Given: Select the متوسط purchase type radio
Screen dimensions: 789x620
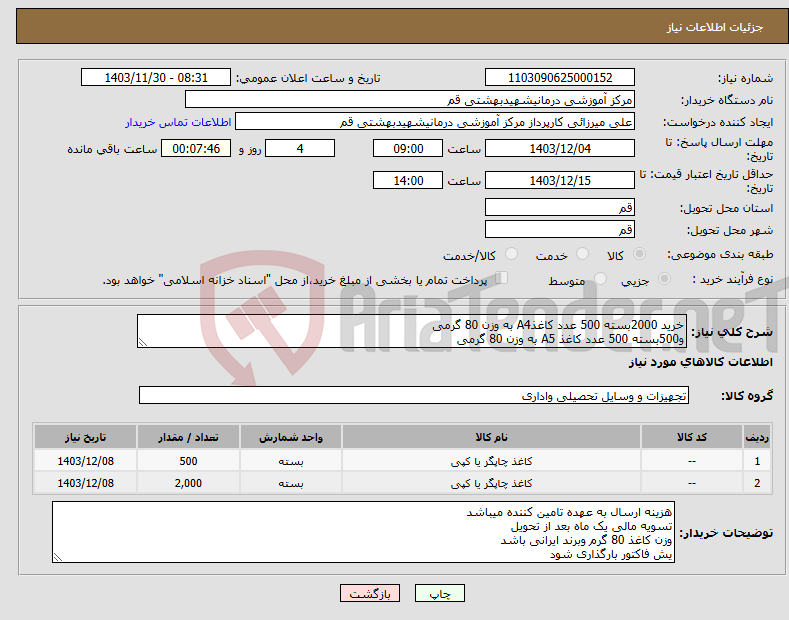Looking at the screenshot, I should pos(600,279).
